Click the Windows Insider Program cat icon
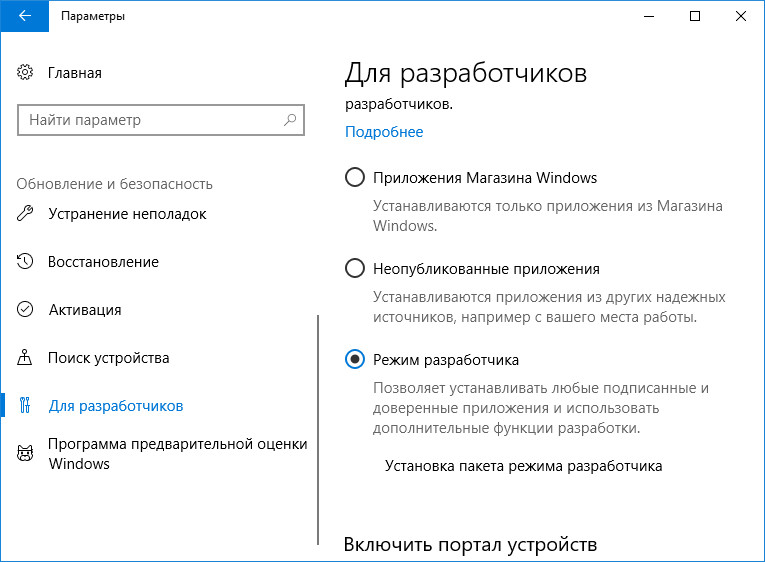765x562 pixels. pos(25,454)
